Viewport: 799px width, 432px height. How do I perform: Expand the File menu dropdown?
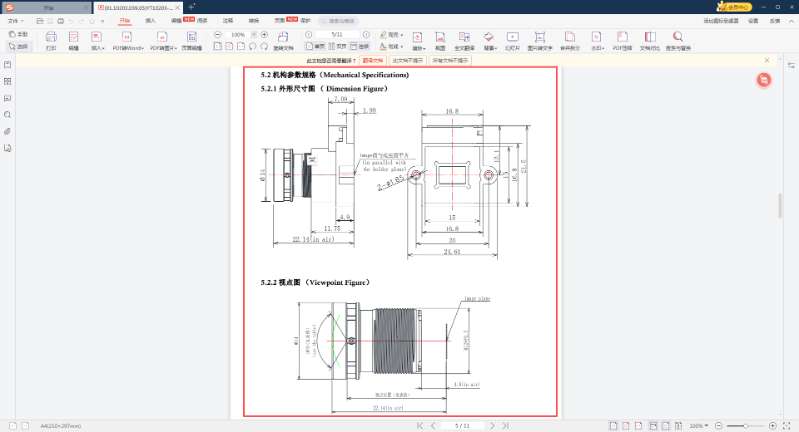tap(15, 20)
